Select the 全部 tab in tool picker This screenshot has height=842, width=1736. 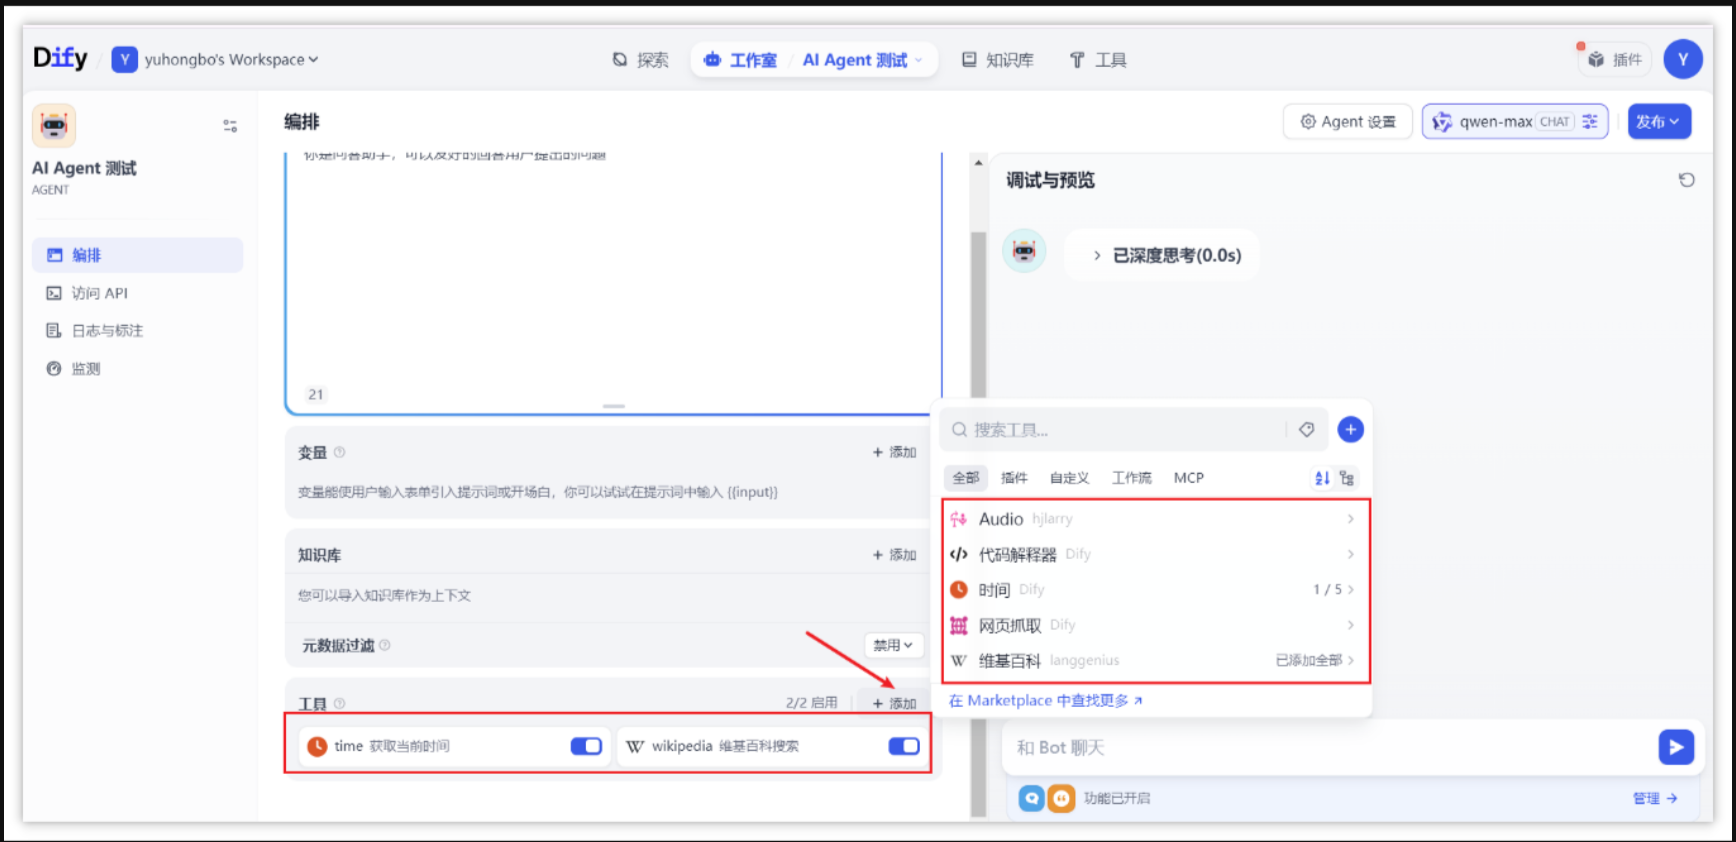[x=966, y=478]
